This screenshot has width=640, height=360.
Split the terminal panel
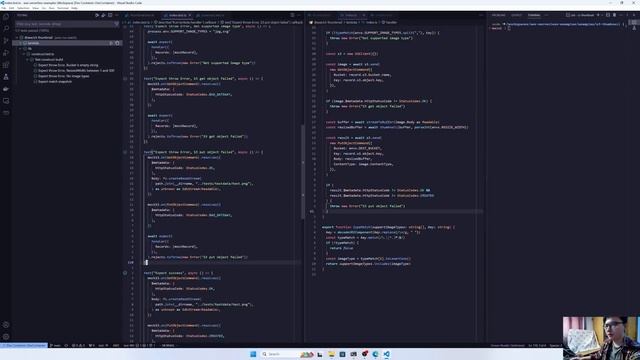tap(608, 15)
